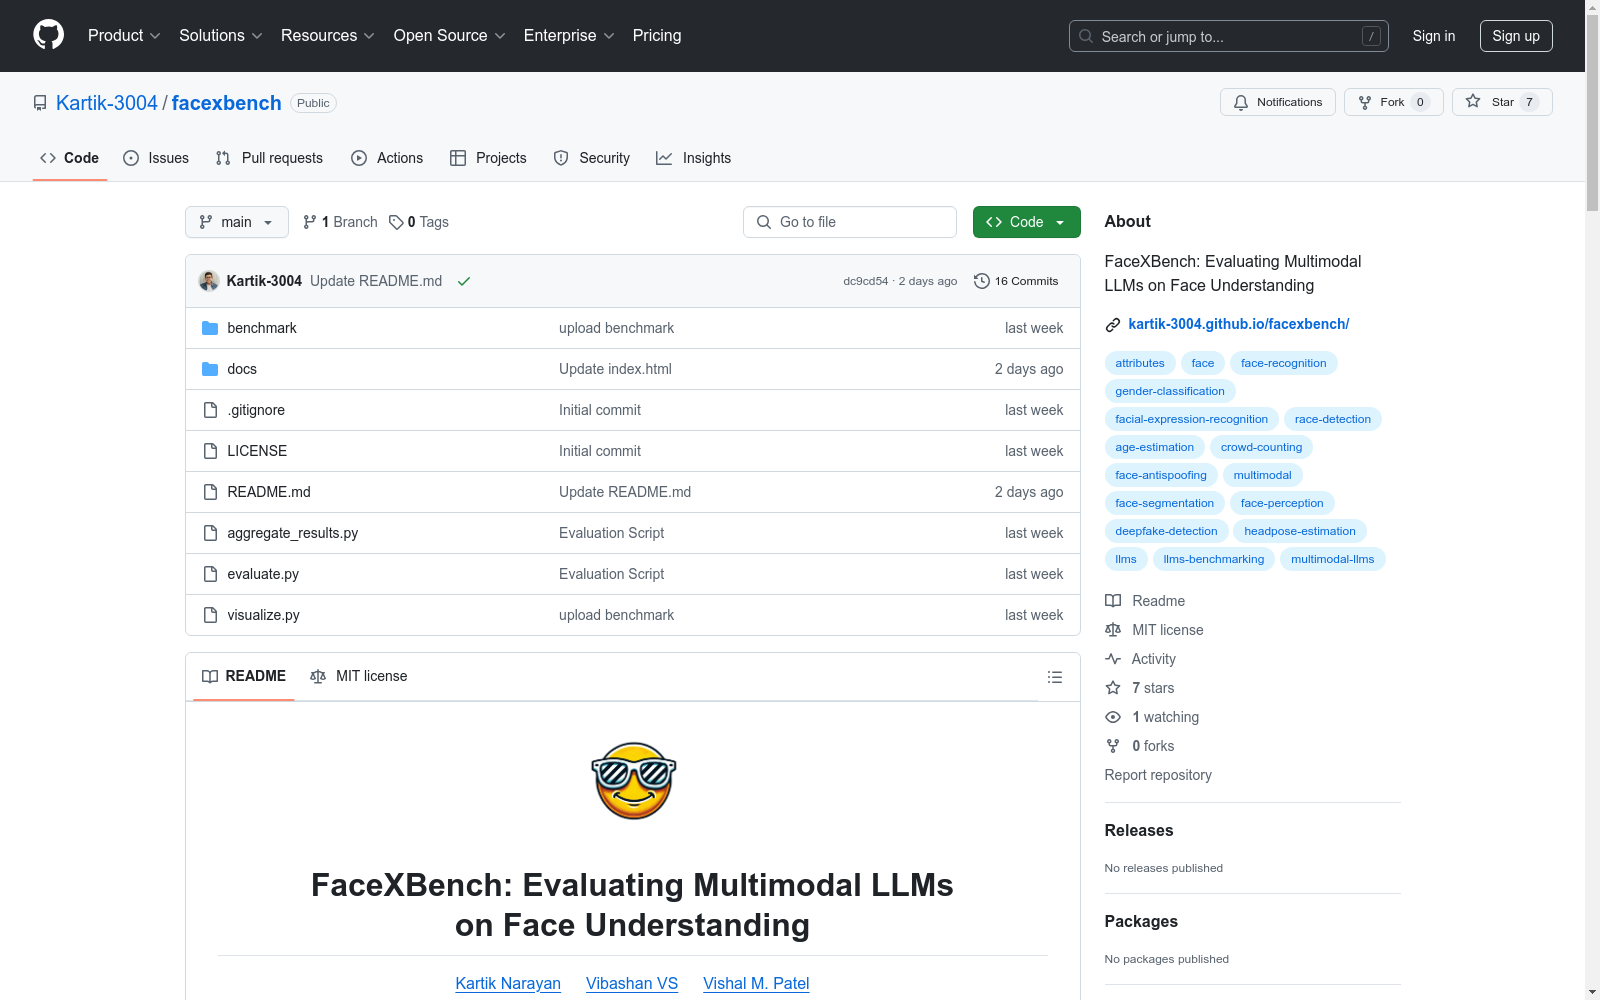Open the Kartik Narayan author link

pyautogui.click(x=508, y=984)
